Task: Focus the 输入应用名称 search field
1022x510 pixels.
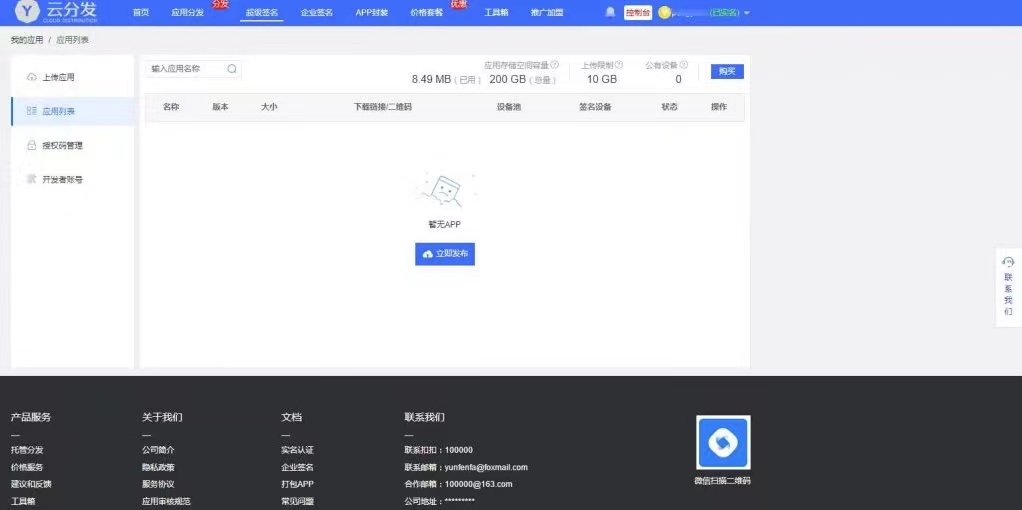Action: click(x=186, y=69)
